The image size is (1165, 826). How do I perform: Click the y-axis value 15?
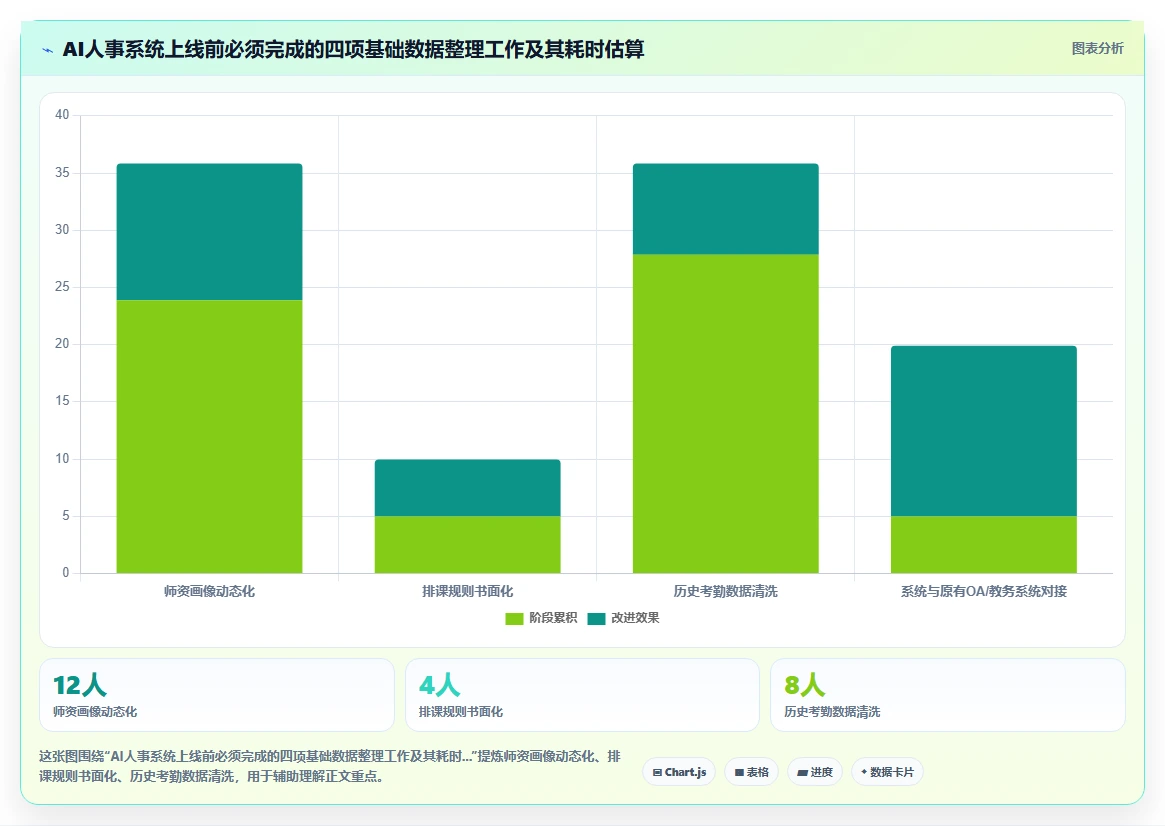[62, 401]
